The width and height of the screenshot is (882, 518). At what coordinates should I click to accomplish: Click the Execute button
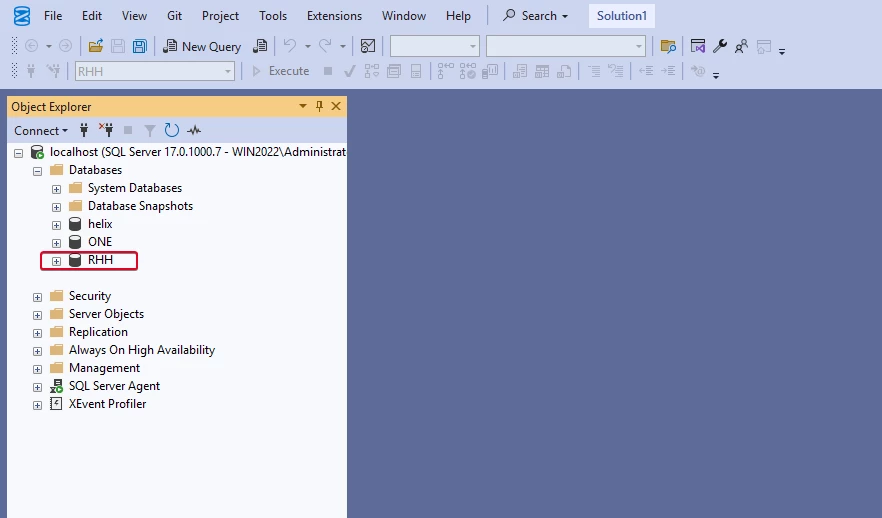[280, 71]
